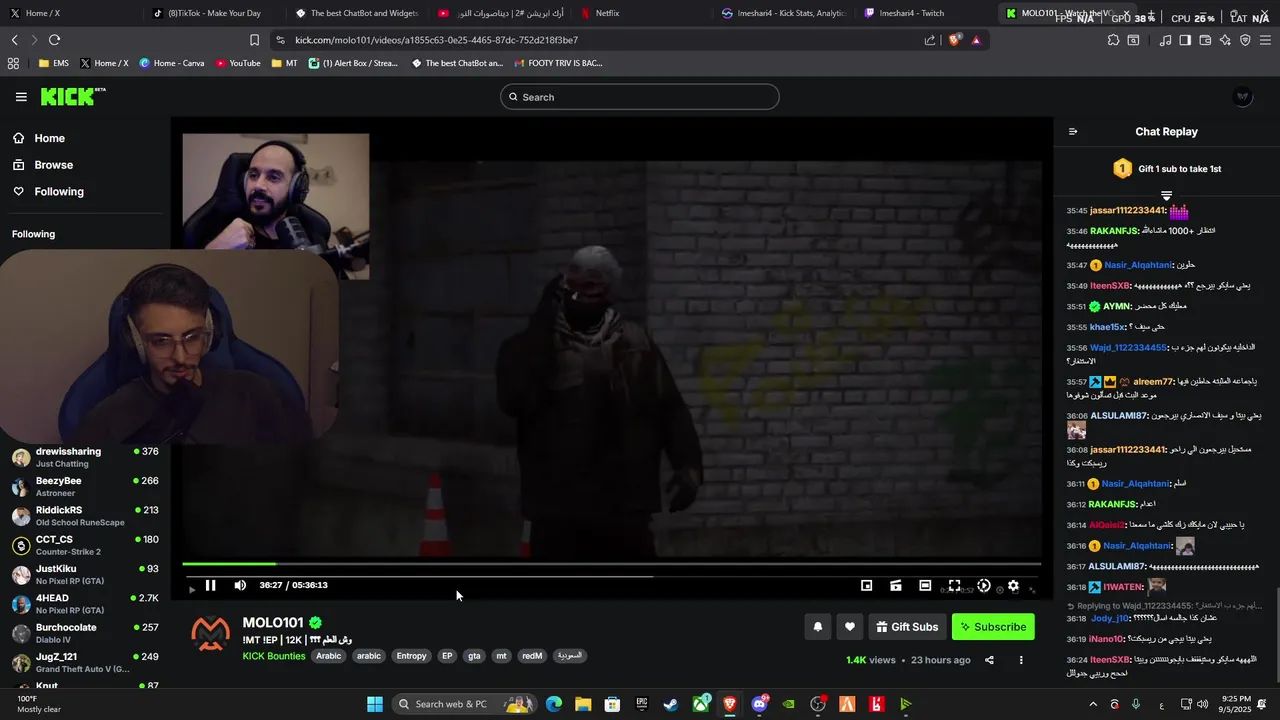Toggle notification bell for MOLO101

pyautogui.click(x=817, y=627)
